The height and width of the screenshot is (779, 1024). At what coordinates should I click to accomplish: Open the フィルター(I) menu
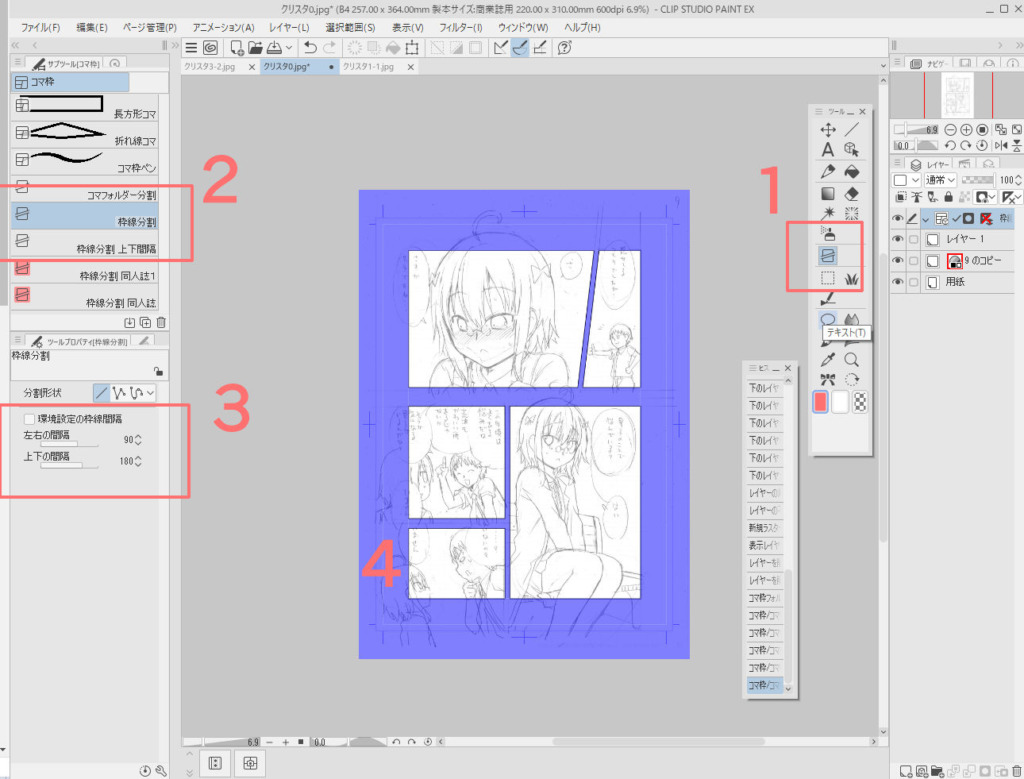(x=461, y=27)
